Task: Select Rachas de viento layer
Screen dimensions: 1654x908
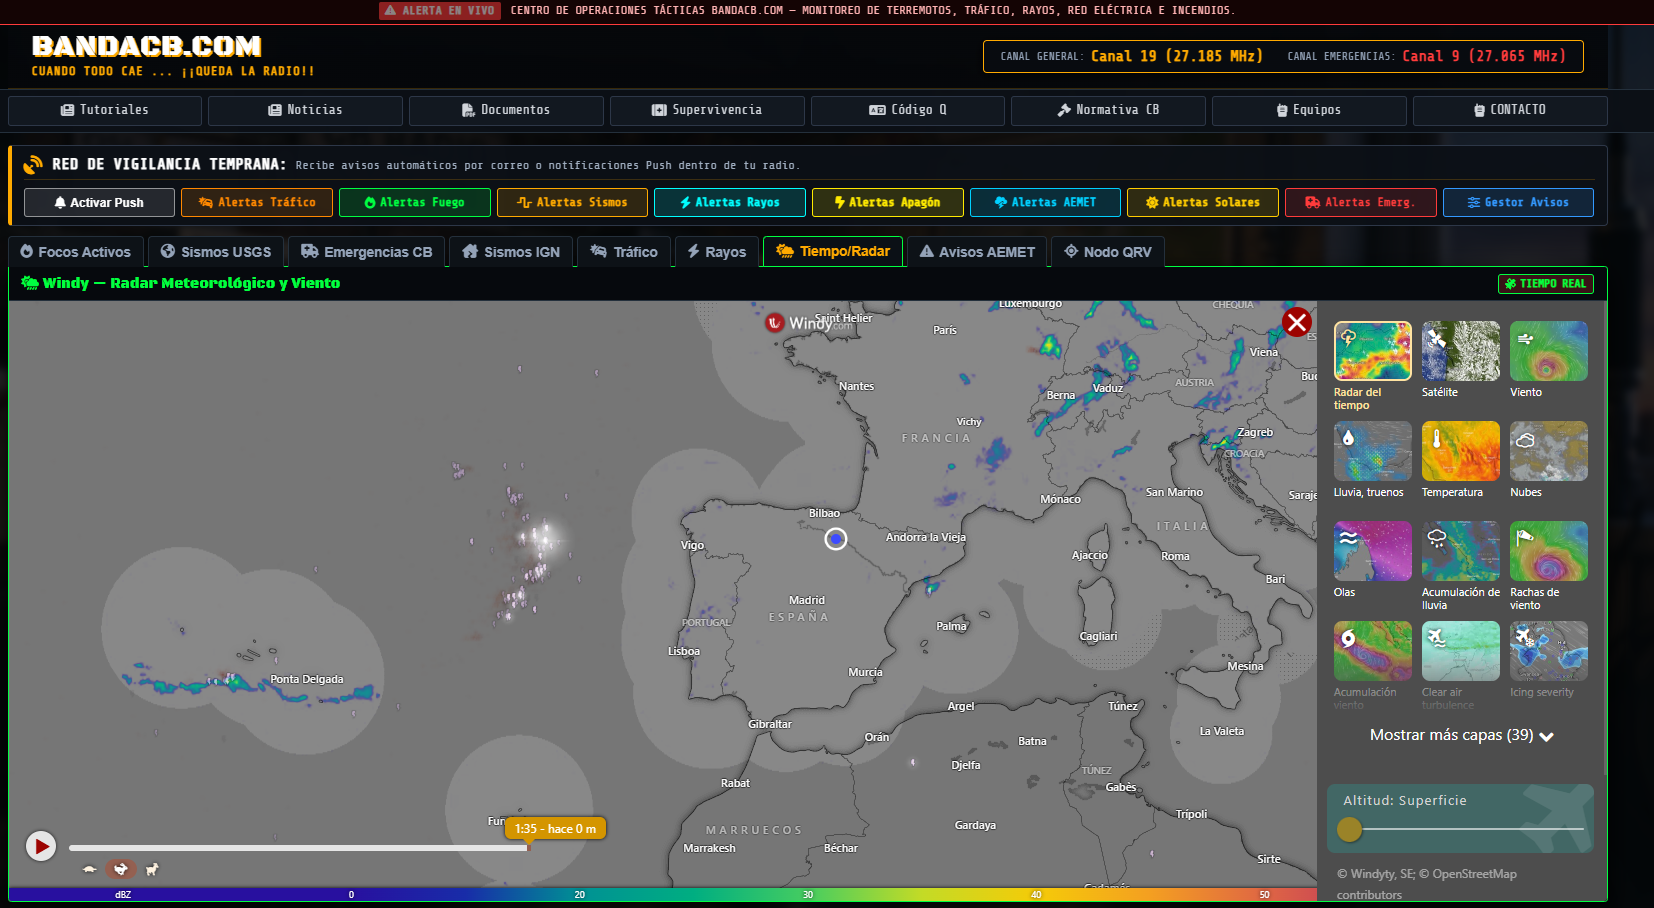Action: click(x=1548, y=551)
